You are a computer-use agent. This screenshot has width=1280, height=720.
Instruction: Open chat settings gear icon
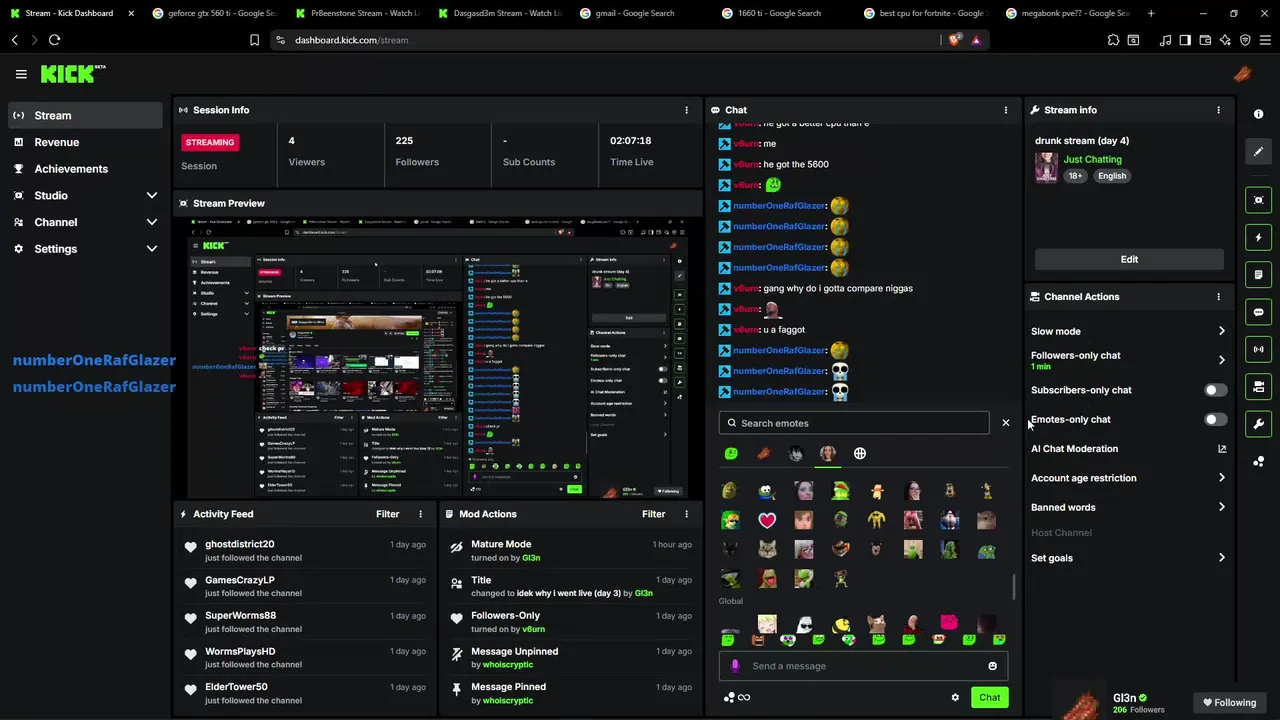pyautogui.click(x=955, y=698)
